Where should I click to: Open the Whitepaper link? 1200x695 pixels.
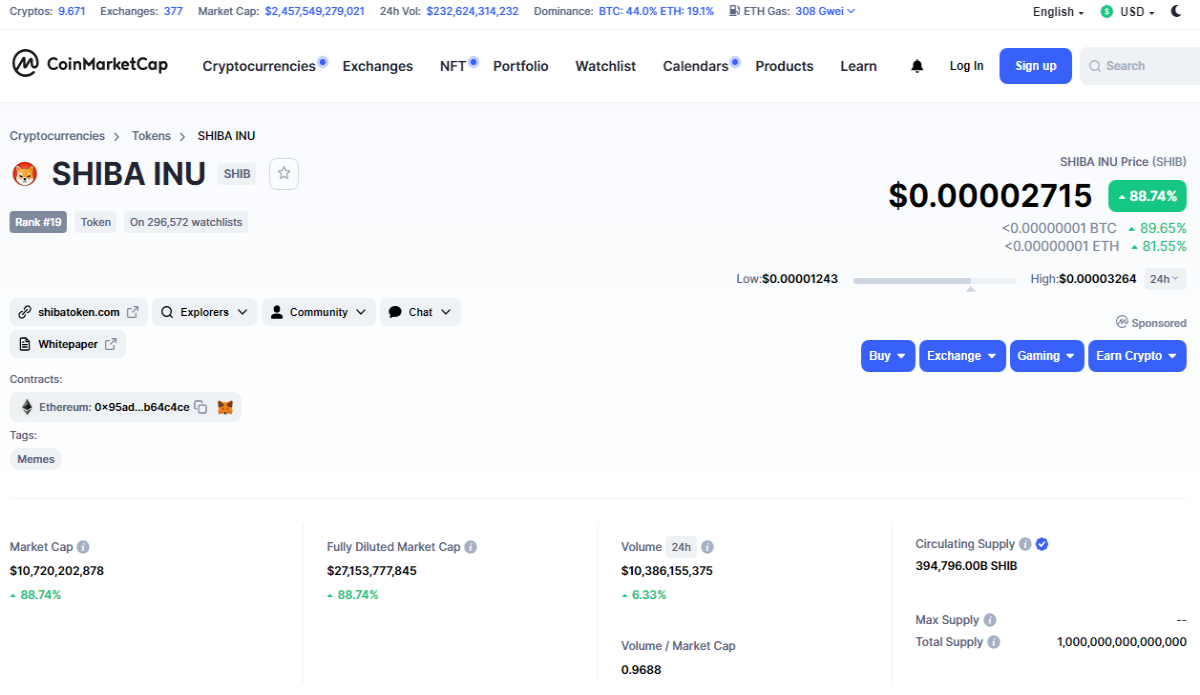pyautogui.click(x=68, y=344)
